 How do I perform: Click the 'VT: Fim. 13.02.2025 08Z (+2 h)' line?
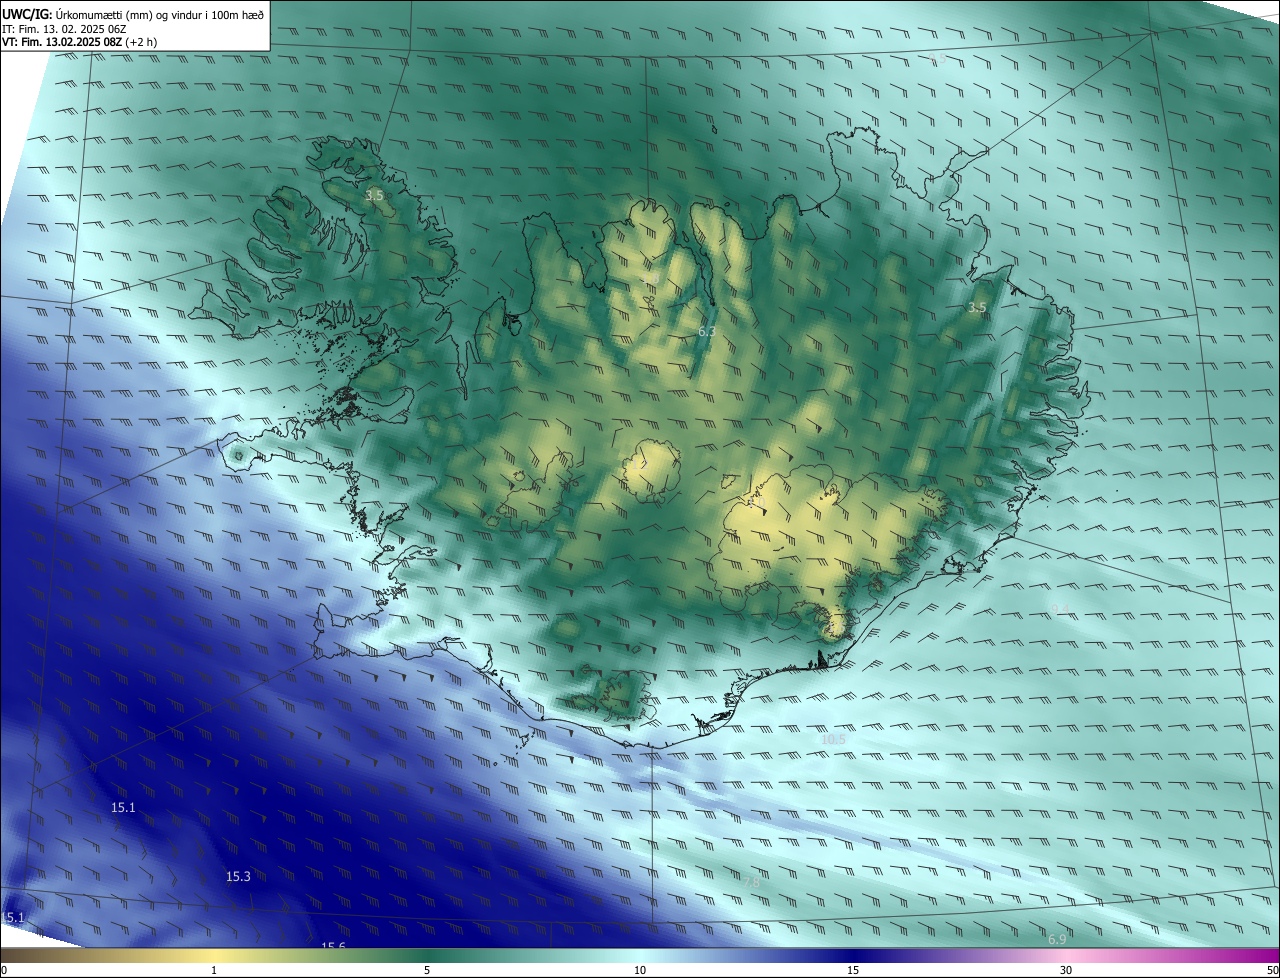[x=79, y=42]
